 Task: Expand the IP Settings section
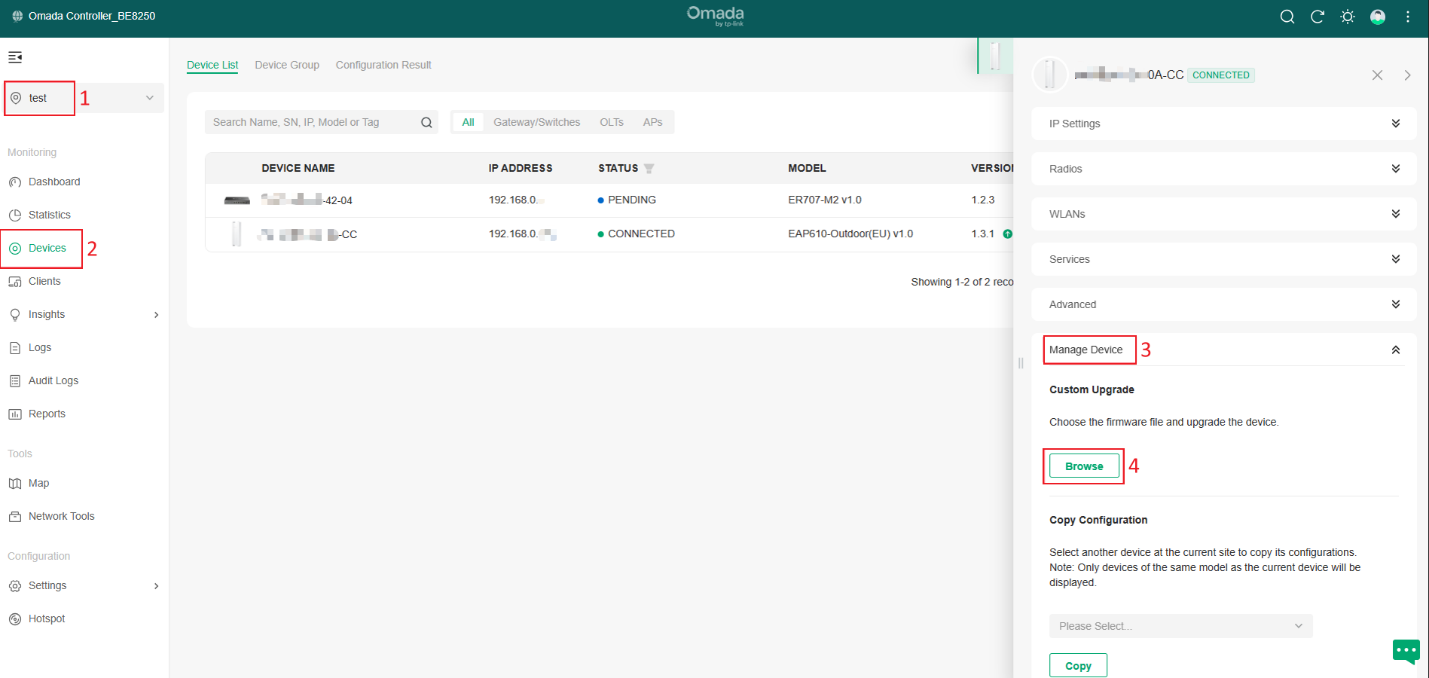point(1223,124)
